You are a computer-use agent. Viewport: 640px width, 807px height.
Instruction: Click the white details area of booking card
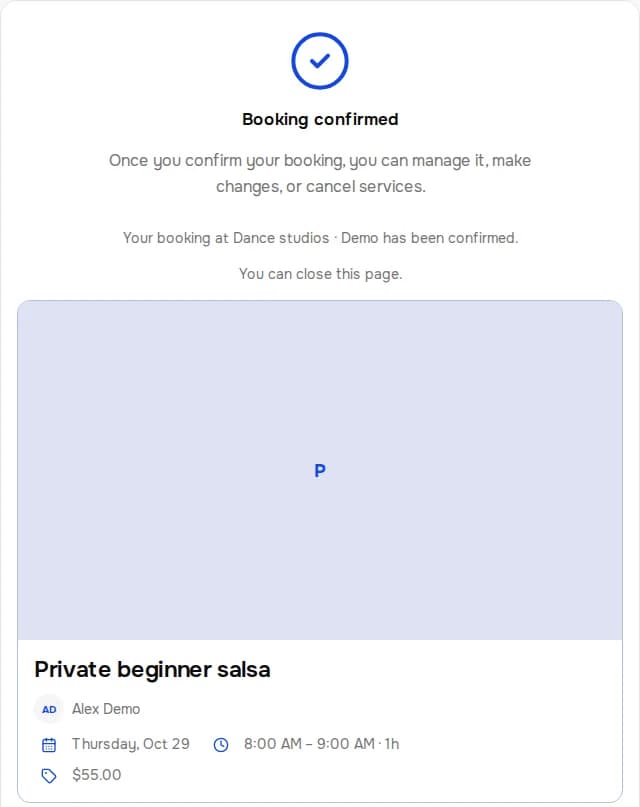320,721
